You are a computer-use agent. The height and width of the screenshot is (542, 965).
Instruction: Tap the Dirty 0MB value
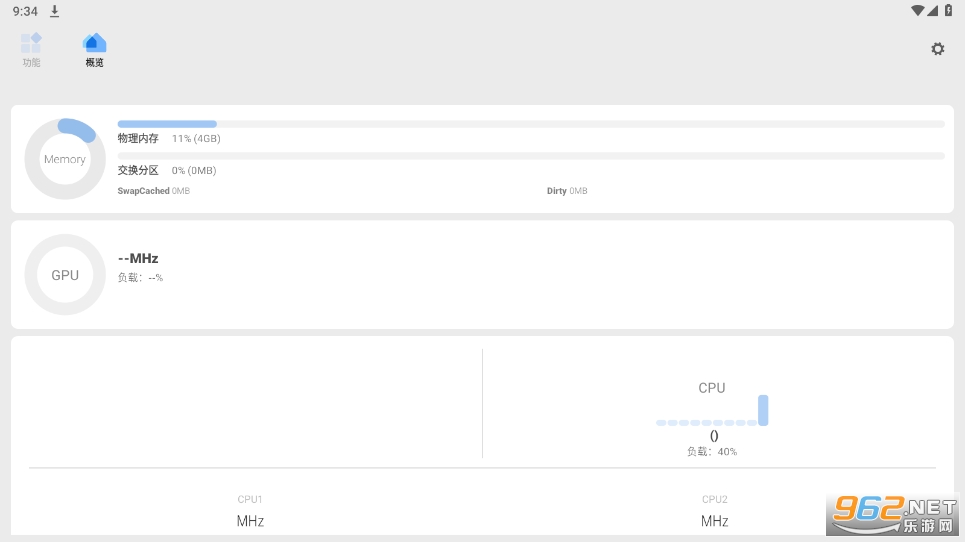(567, 191)
